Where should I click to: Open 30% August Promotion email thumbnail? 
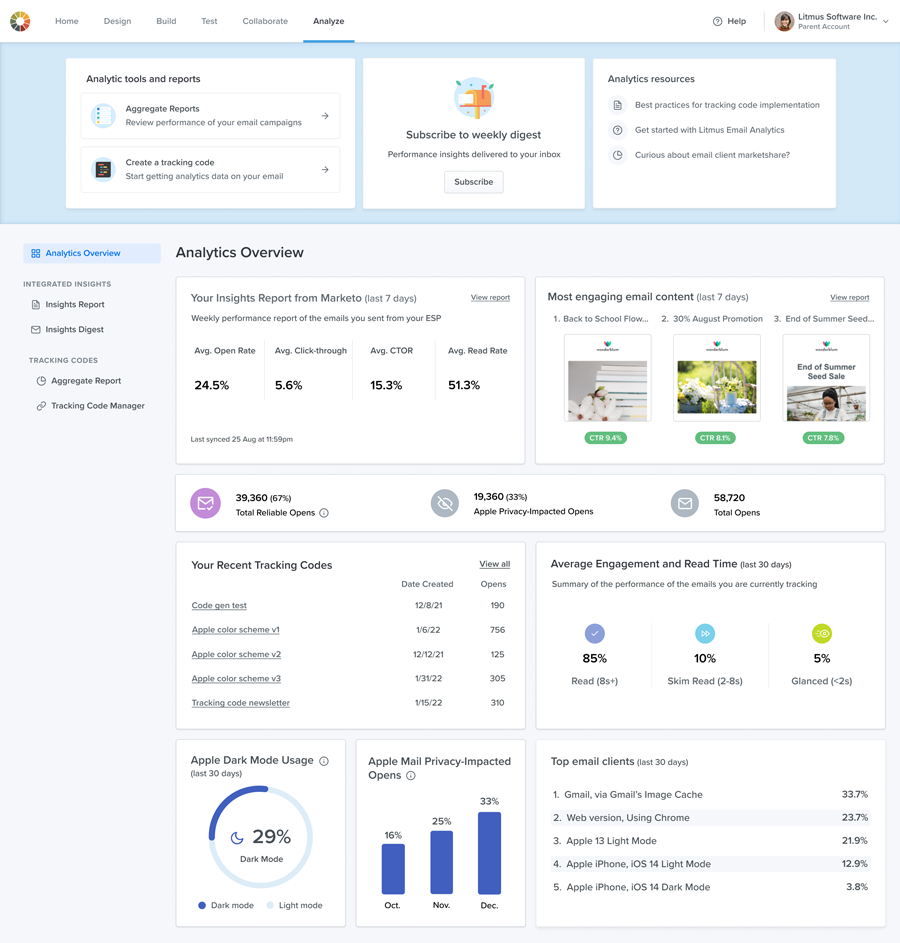[717, 378]
